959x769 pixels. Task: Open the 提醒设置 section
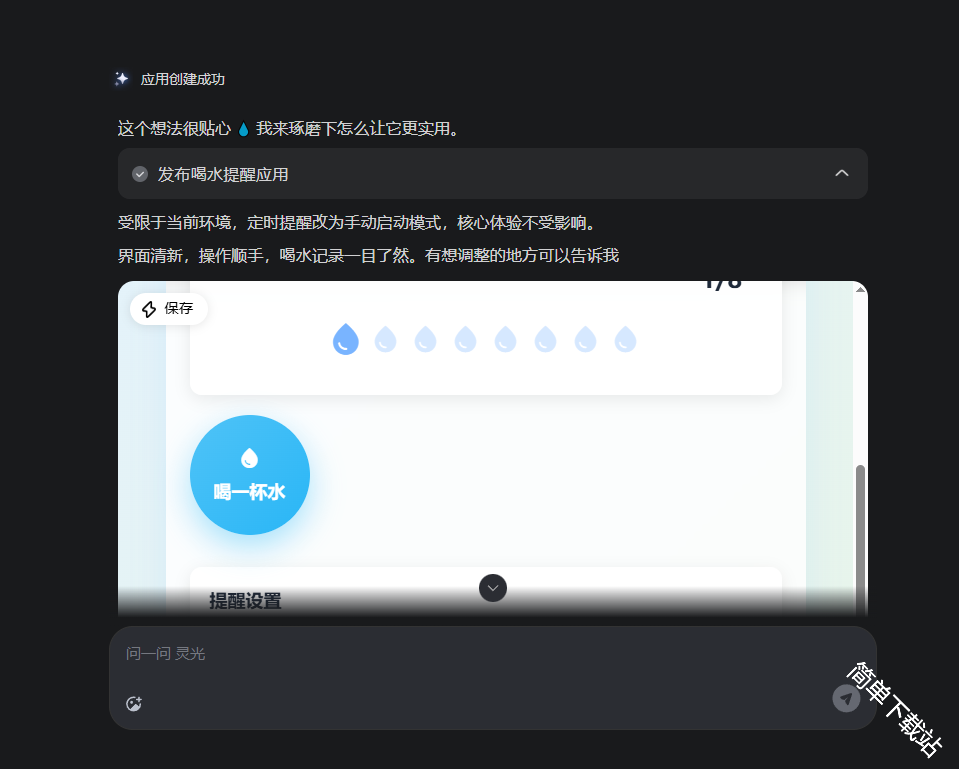coord(245,600)
